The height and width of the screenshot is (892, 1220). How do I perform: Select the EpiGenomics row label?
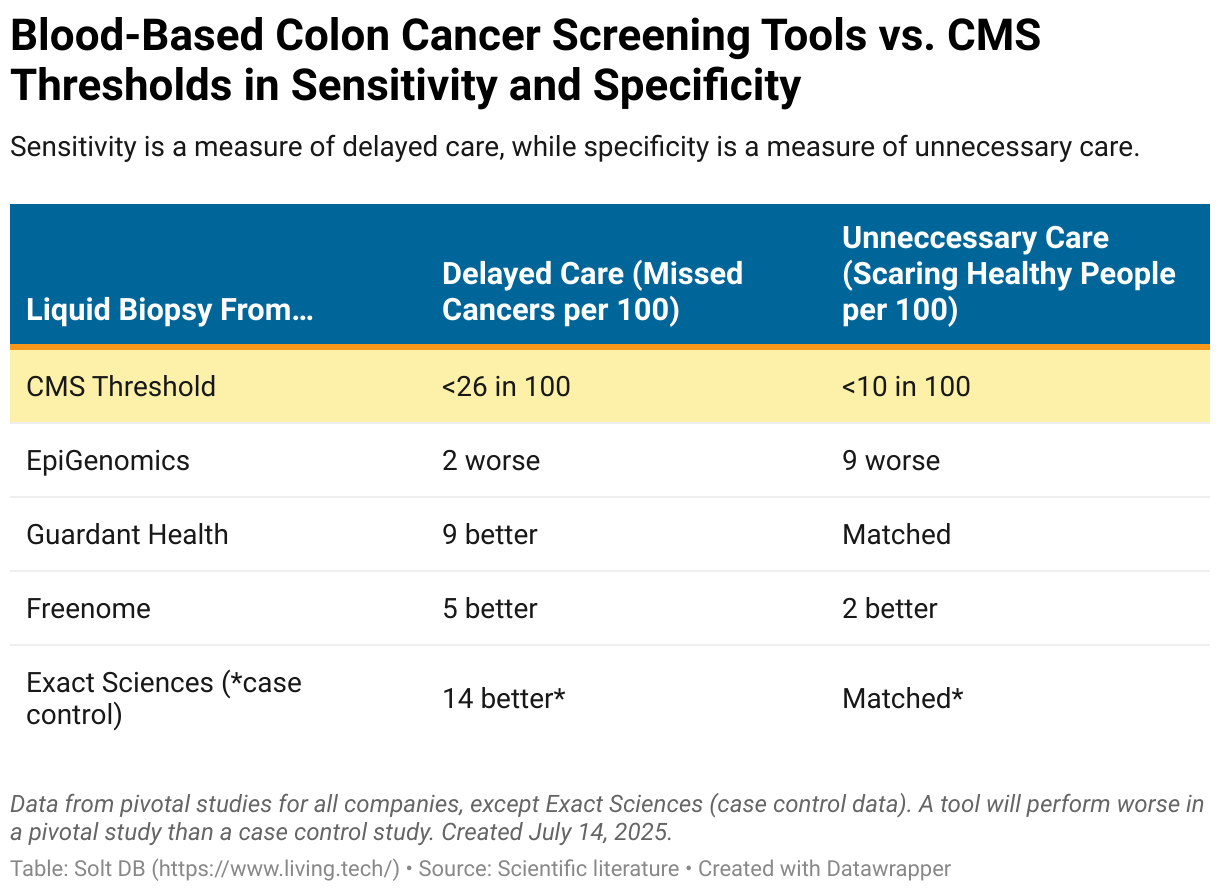108,460
